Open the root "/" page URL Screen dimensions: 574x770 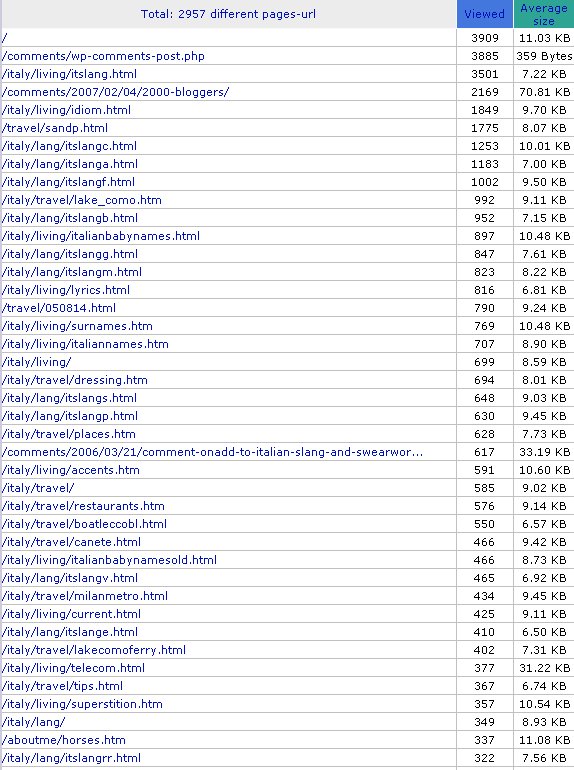(x=4, y=38)
